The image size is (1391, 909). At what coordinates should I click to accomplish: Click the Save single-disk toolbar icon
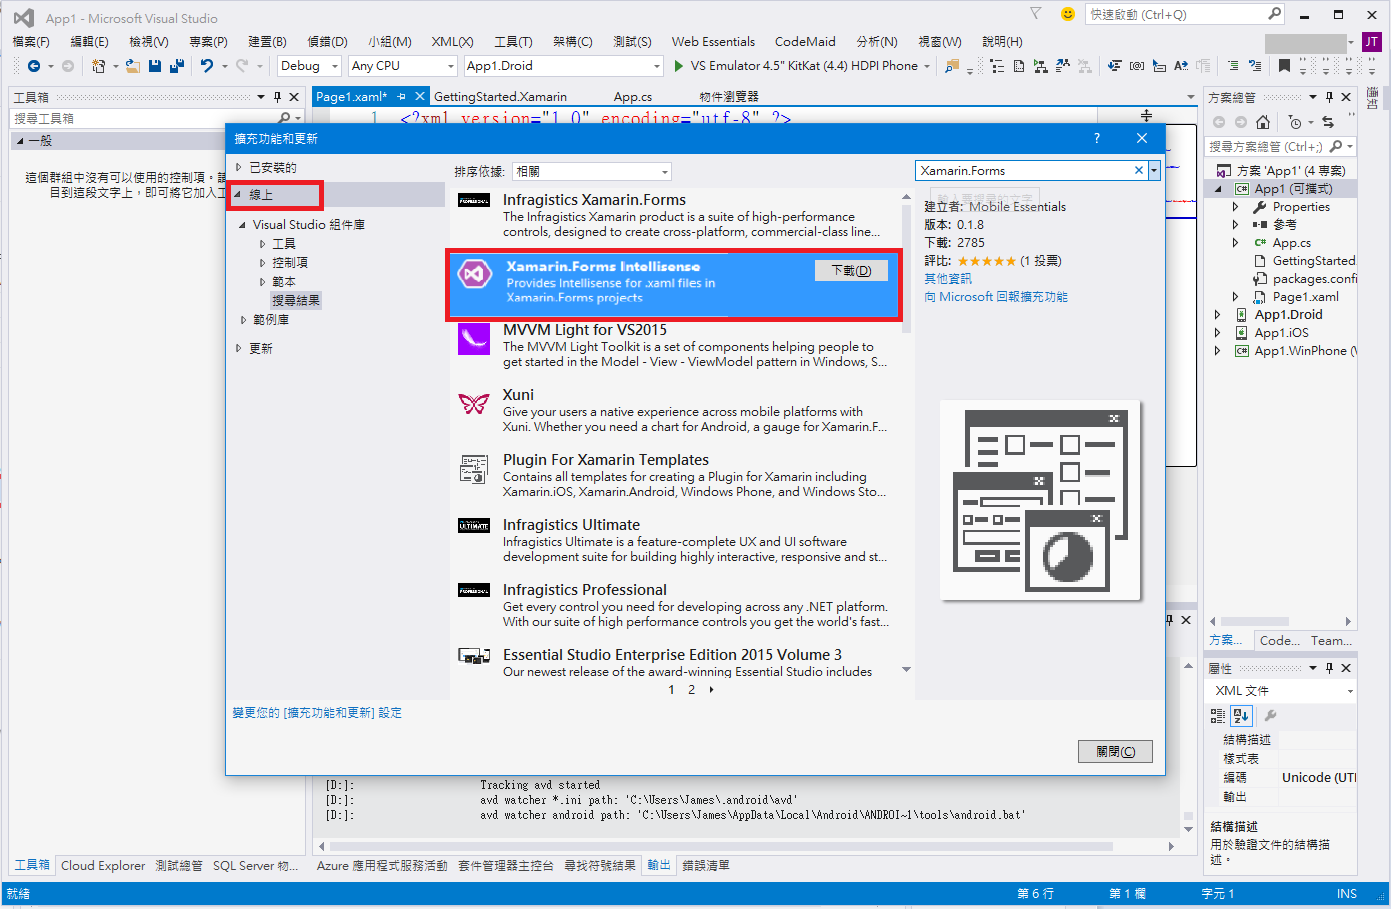pyautogui.click(x=155, y=66)
